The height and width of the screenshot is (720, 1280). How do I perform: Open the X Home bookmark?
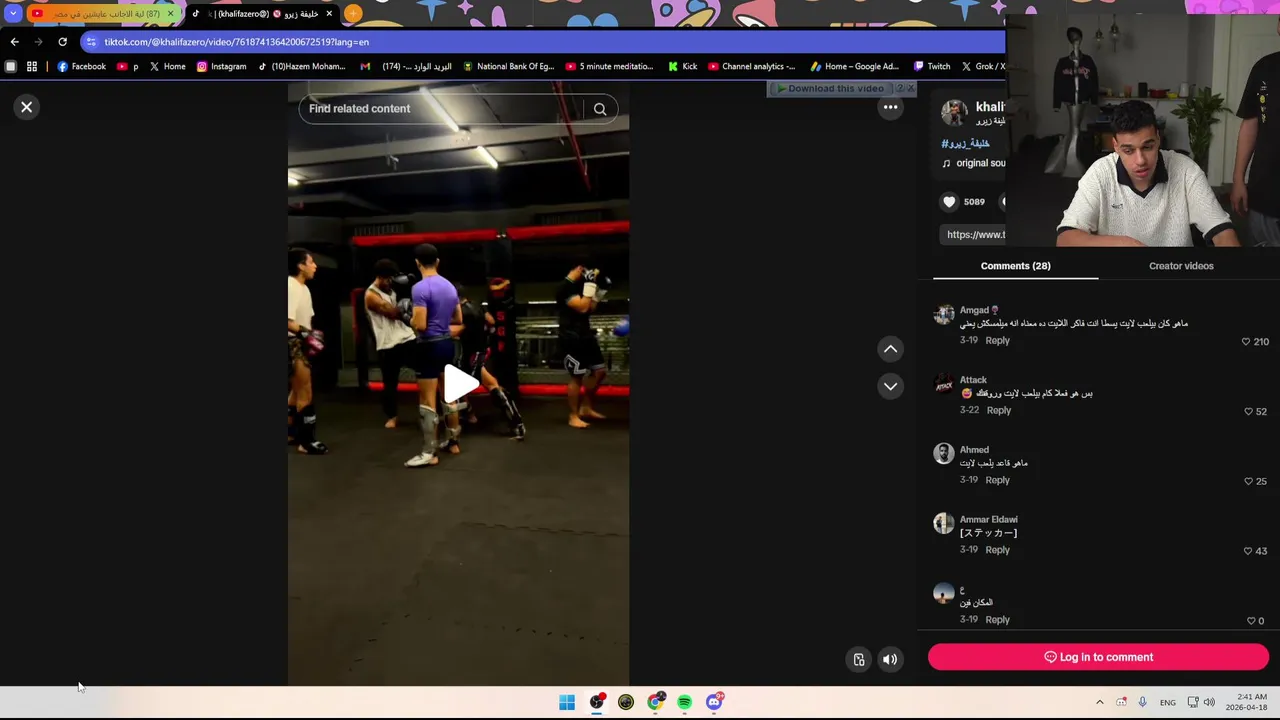tap(167, 67)
